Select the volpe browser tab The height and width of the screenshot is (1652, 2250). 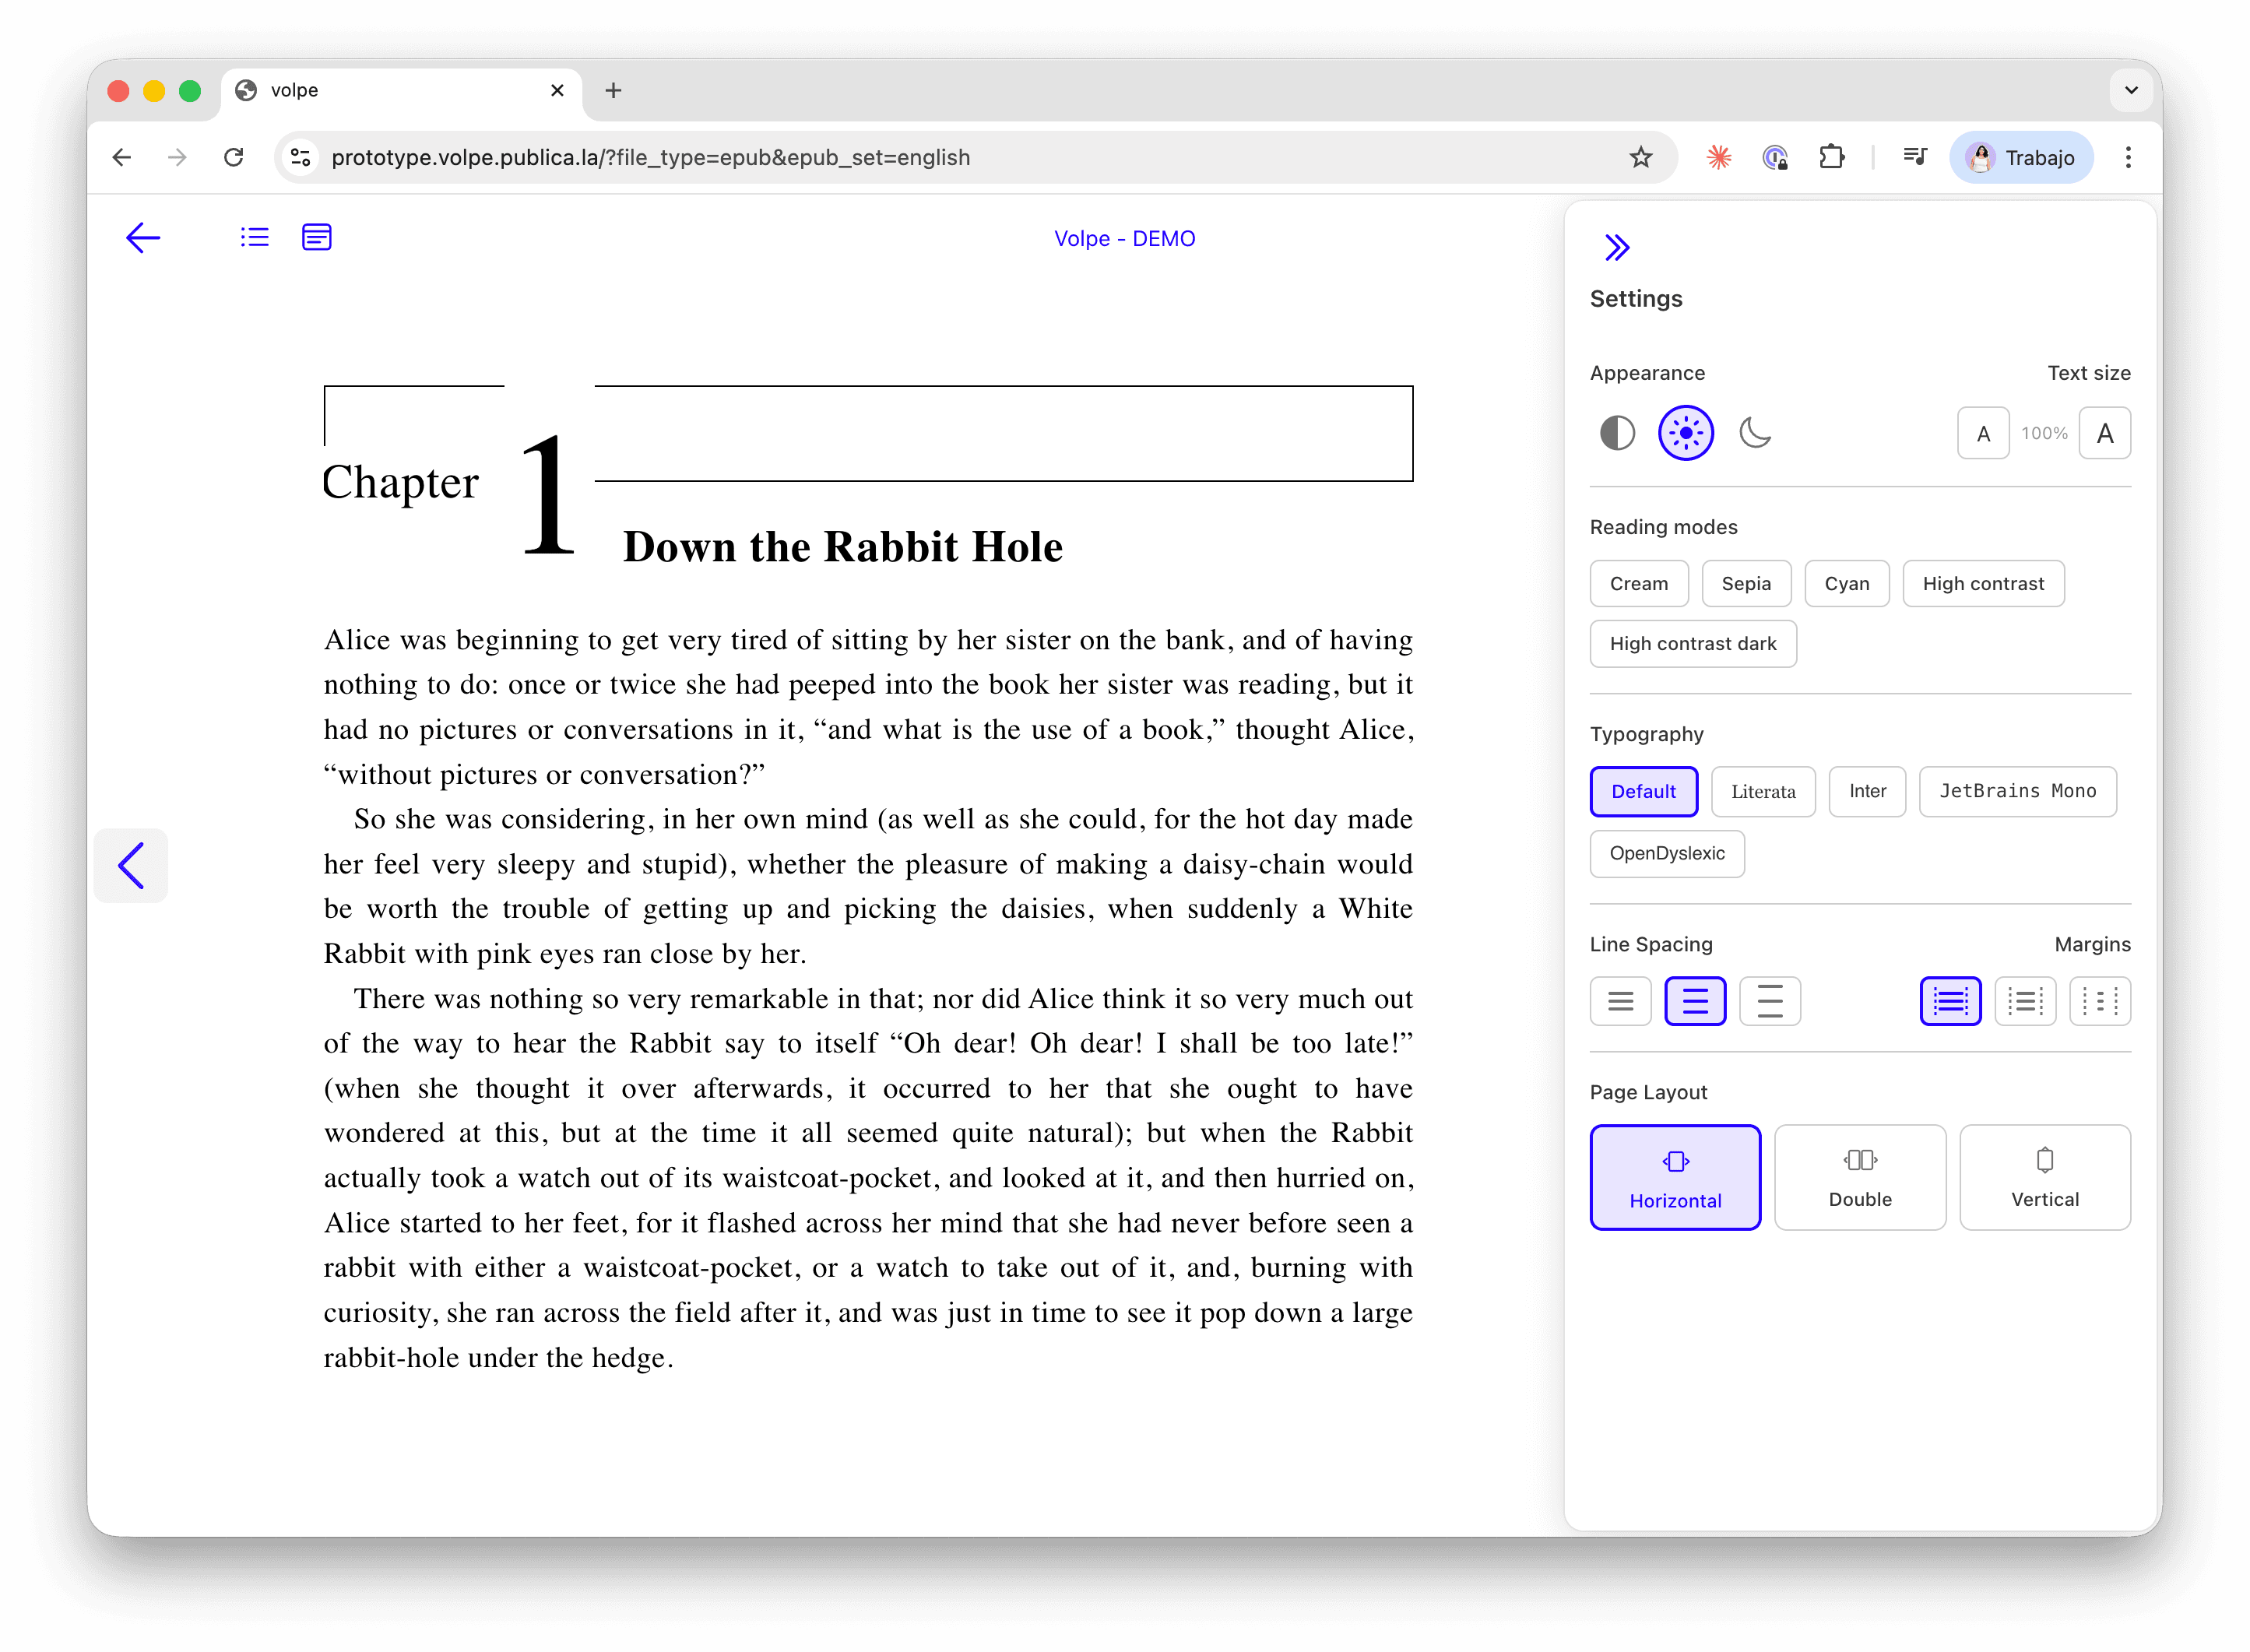[x=400, y=90]
